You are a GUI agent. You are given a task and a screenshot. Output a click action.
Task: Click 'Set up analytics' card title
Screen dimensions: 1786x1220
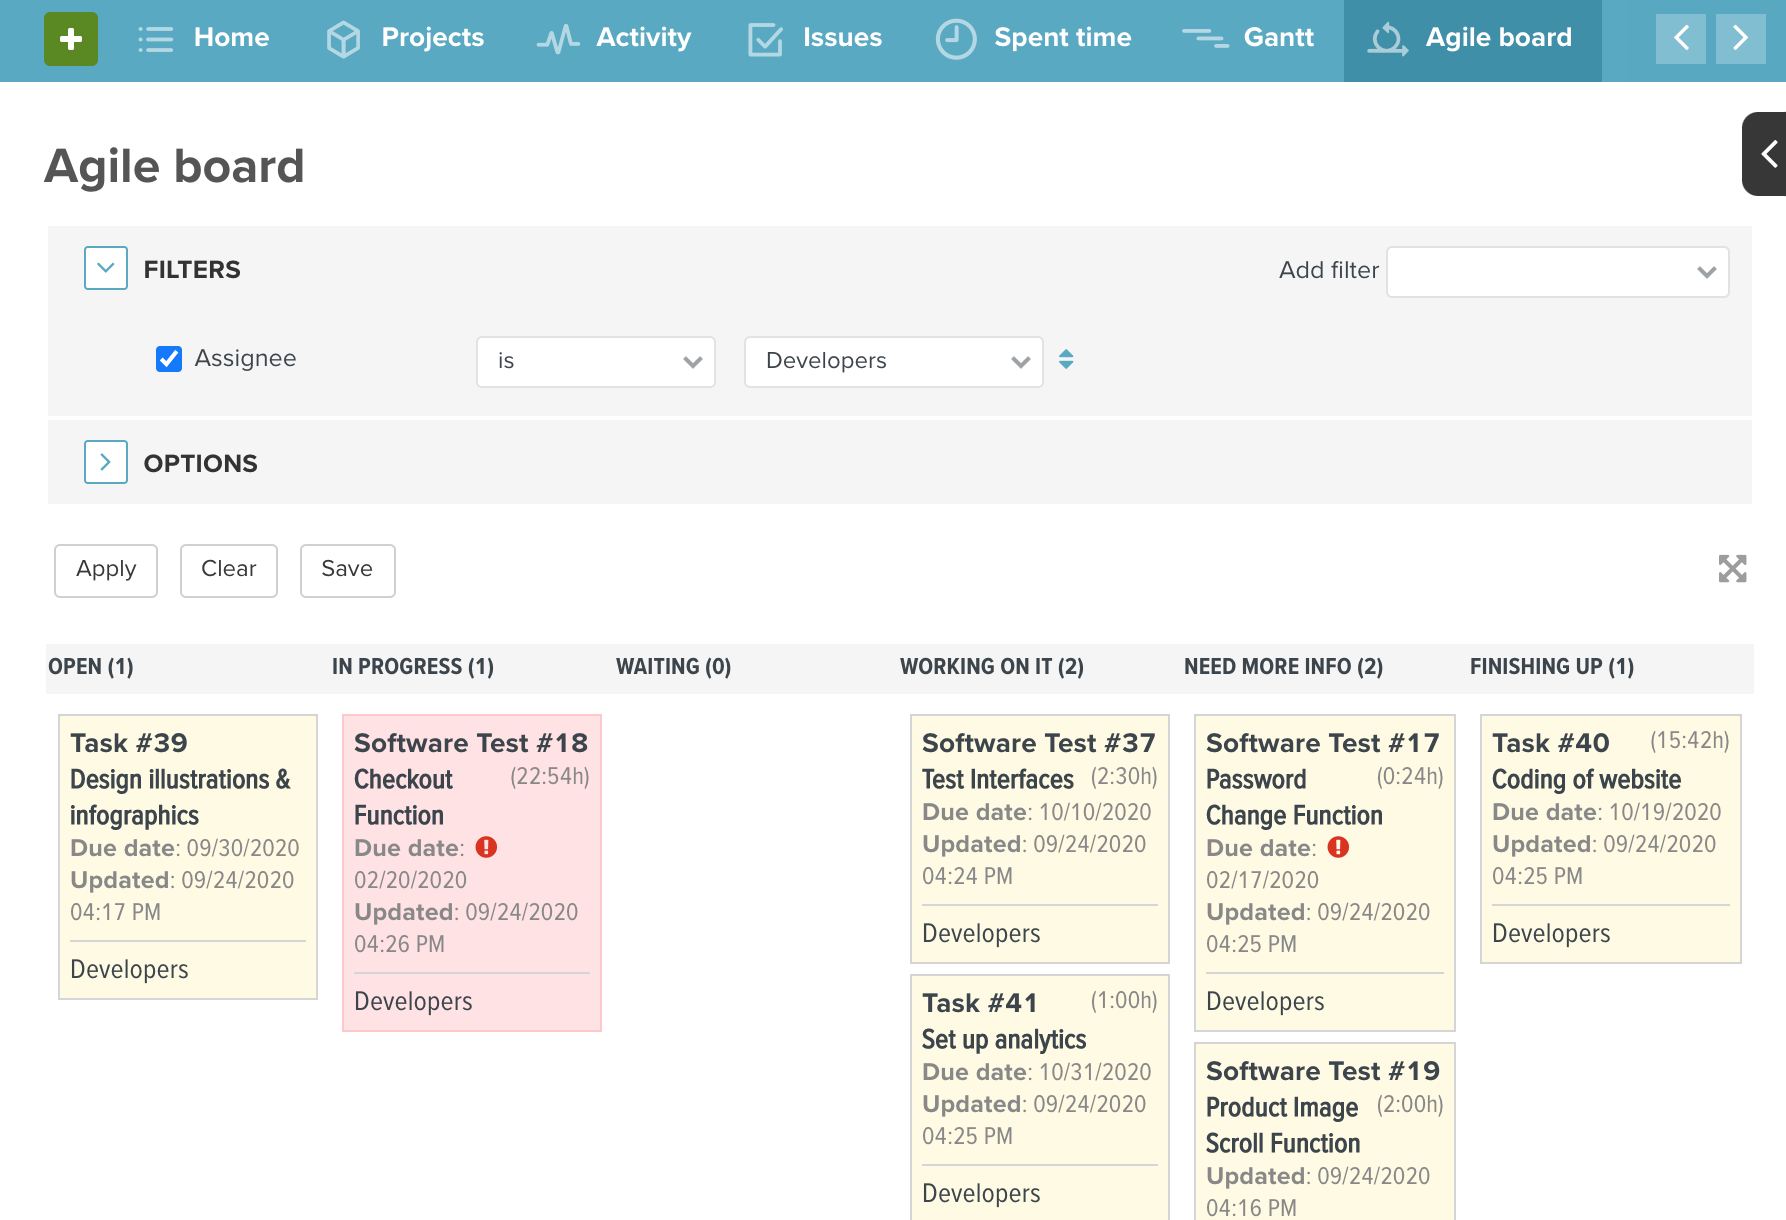pos(1004,1039)
